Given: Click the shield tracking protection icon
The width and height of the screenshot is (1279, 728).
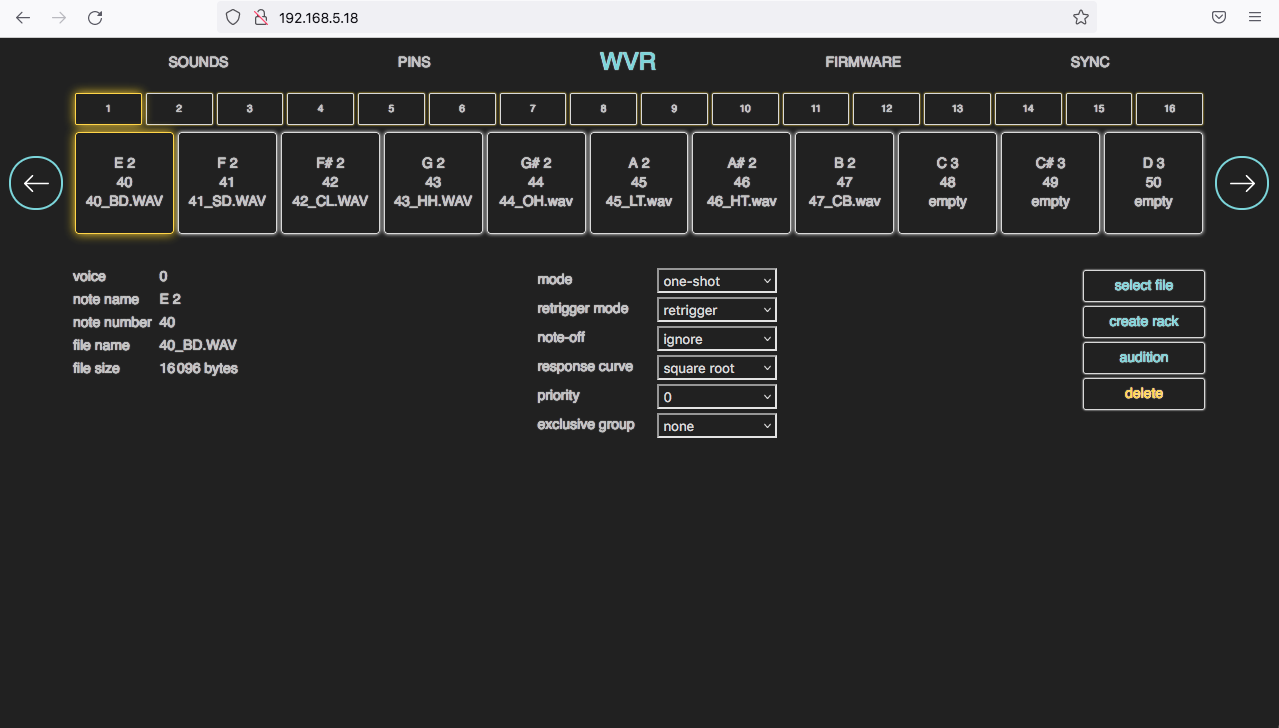Looking at the screenshot, I should tap(233, 18).
